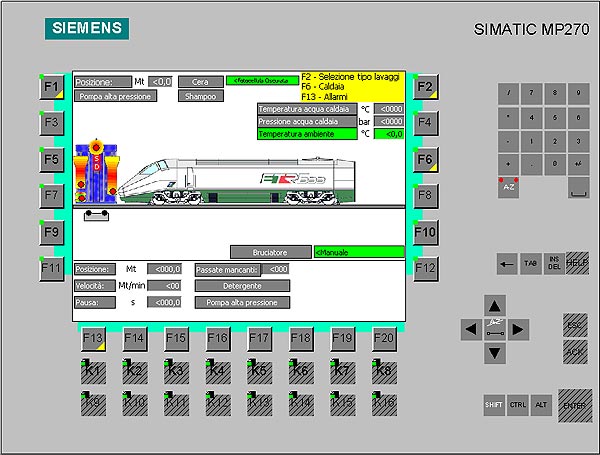Viewport: 600px width, 455px height.
Task: Click the ETR 500 train image
Action: click(x=237, y=181)
